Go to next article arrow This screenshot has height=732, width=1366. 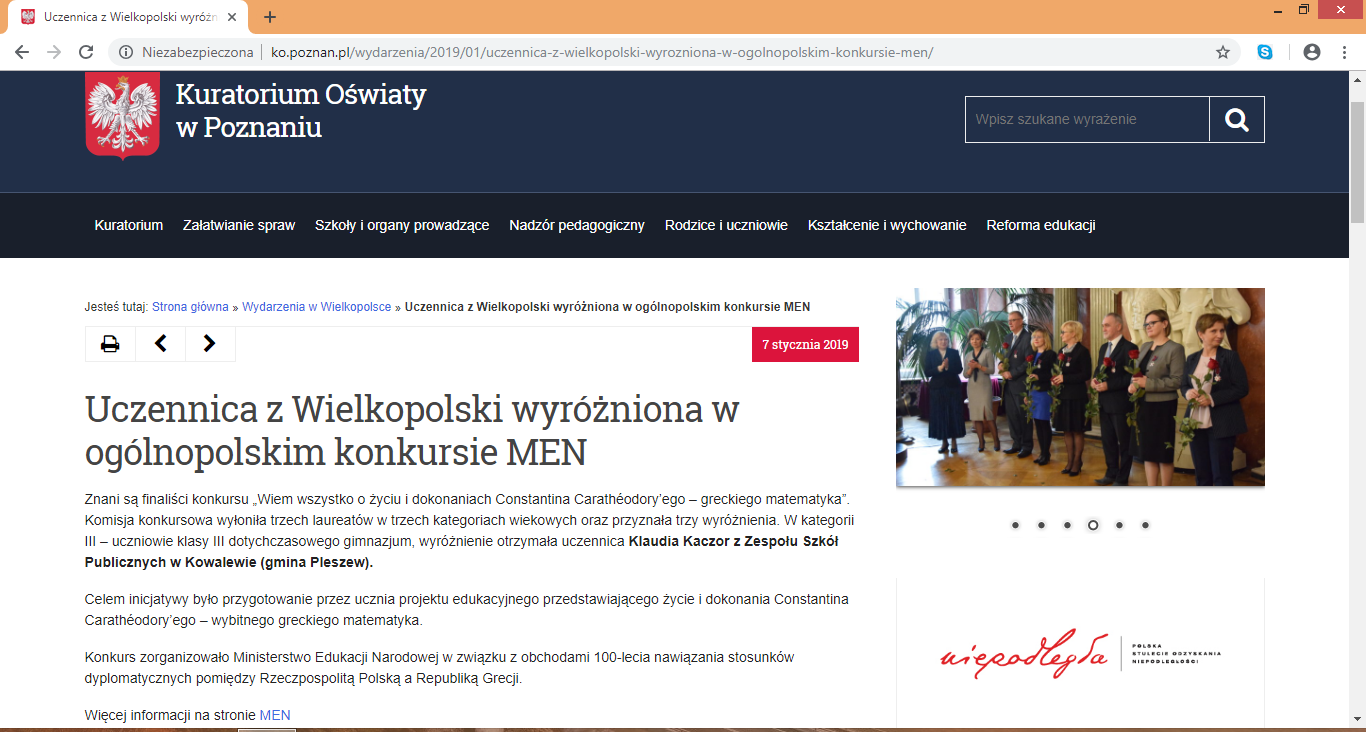[x=210, y=344]
